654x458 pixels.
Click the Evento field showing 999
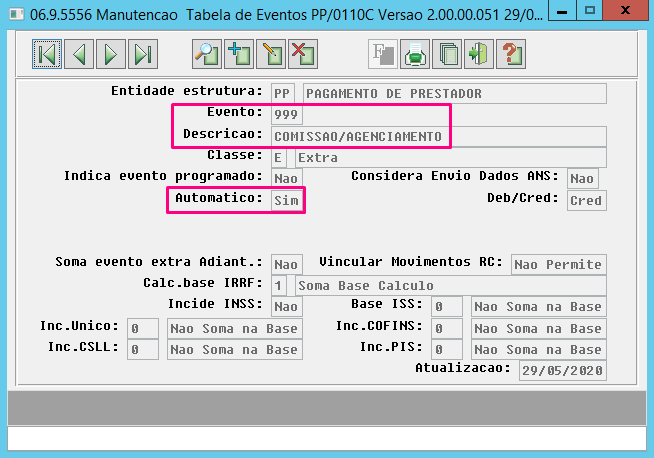[287, 114]
